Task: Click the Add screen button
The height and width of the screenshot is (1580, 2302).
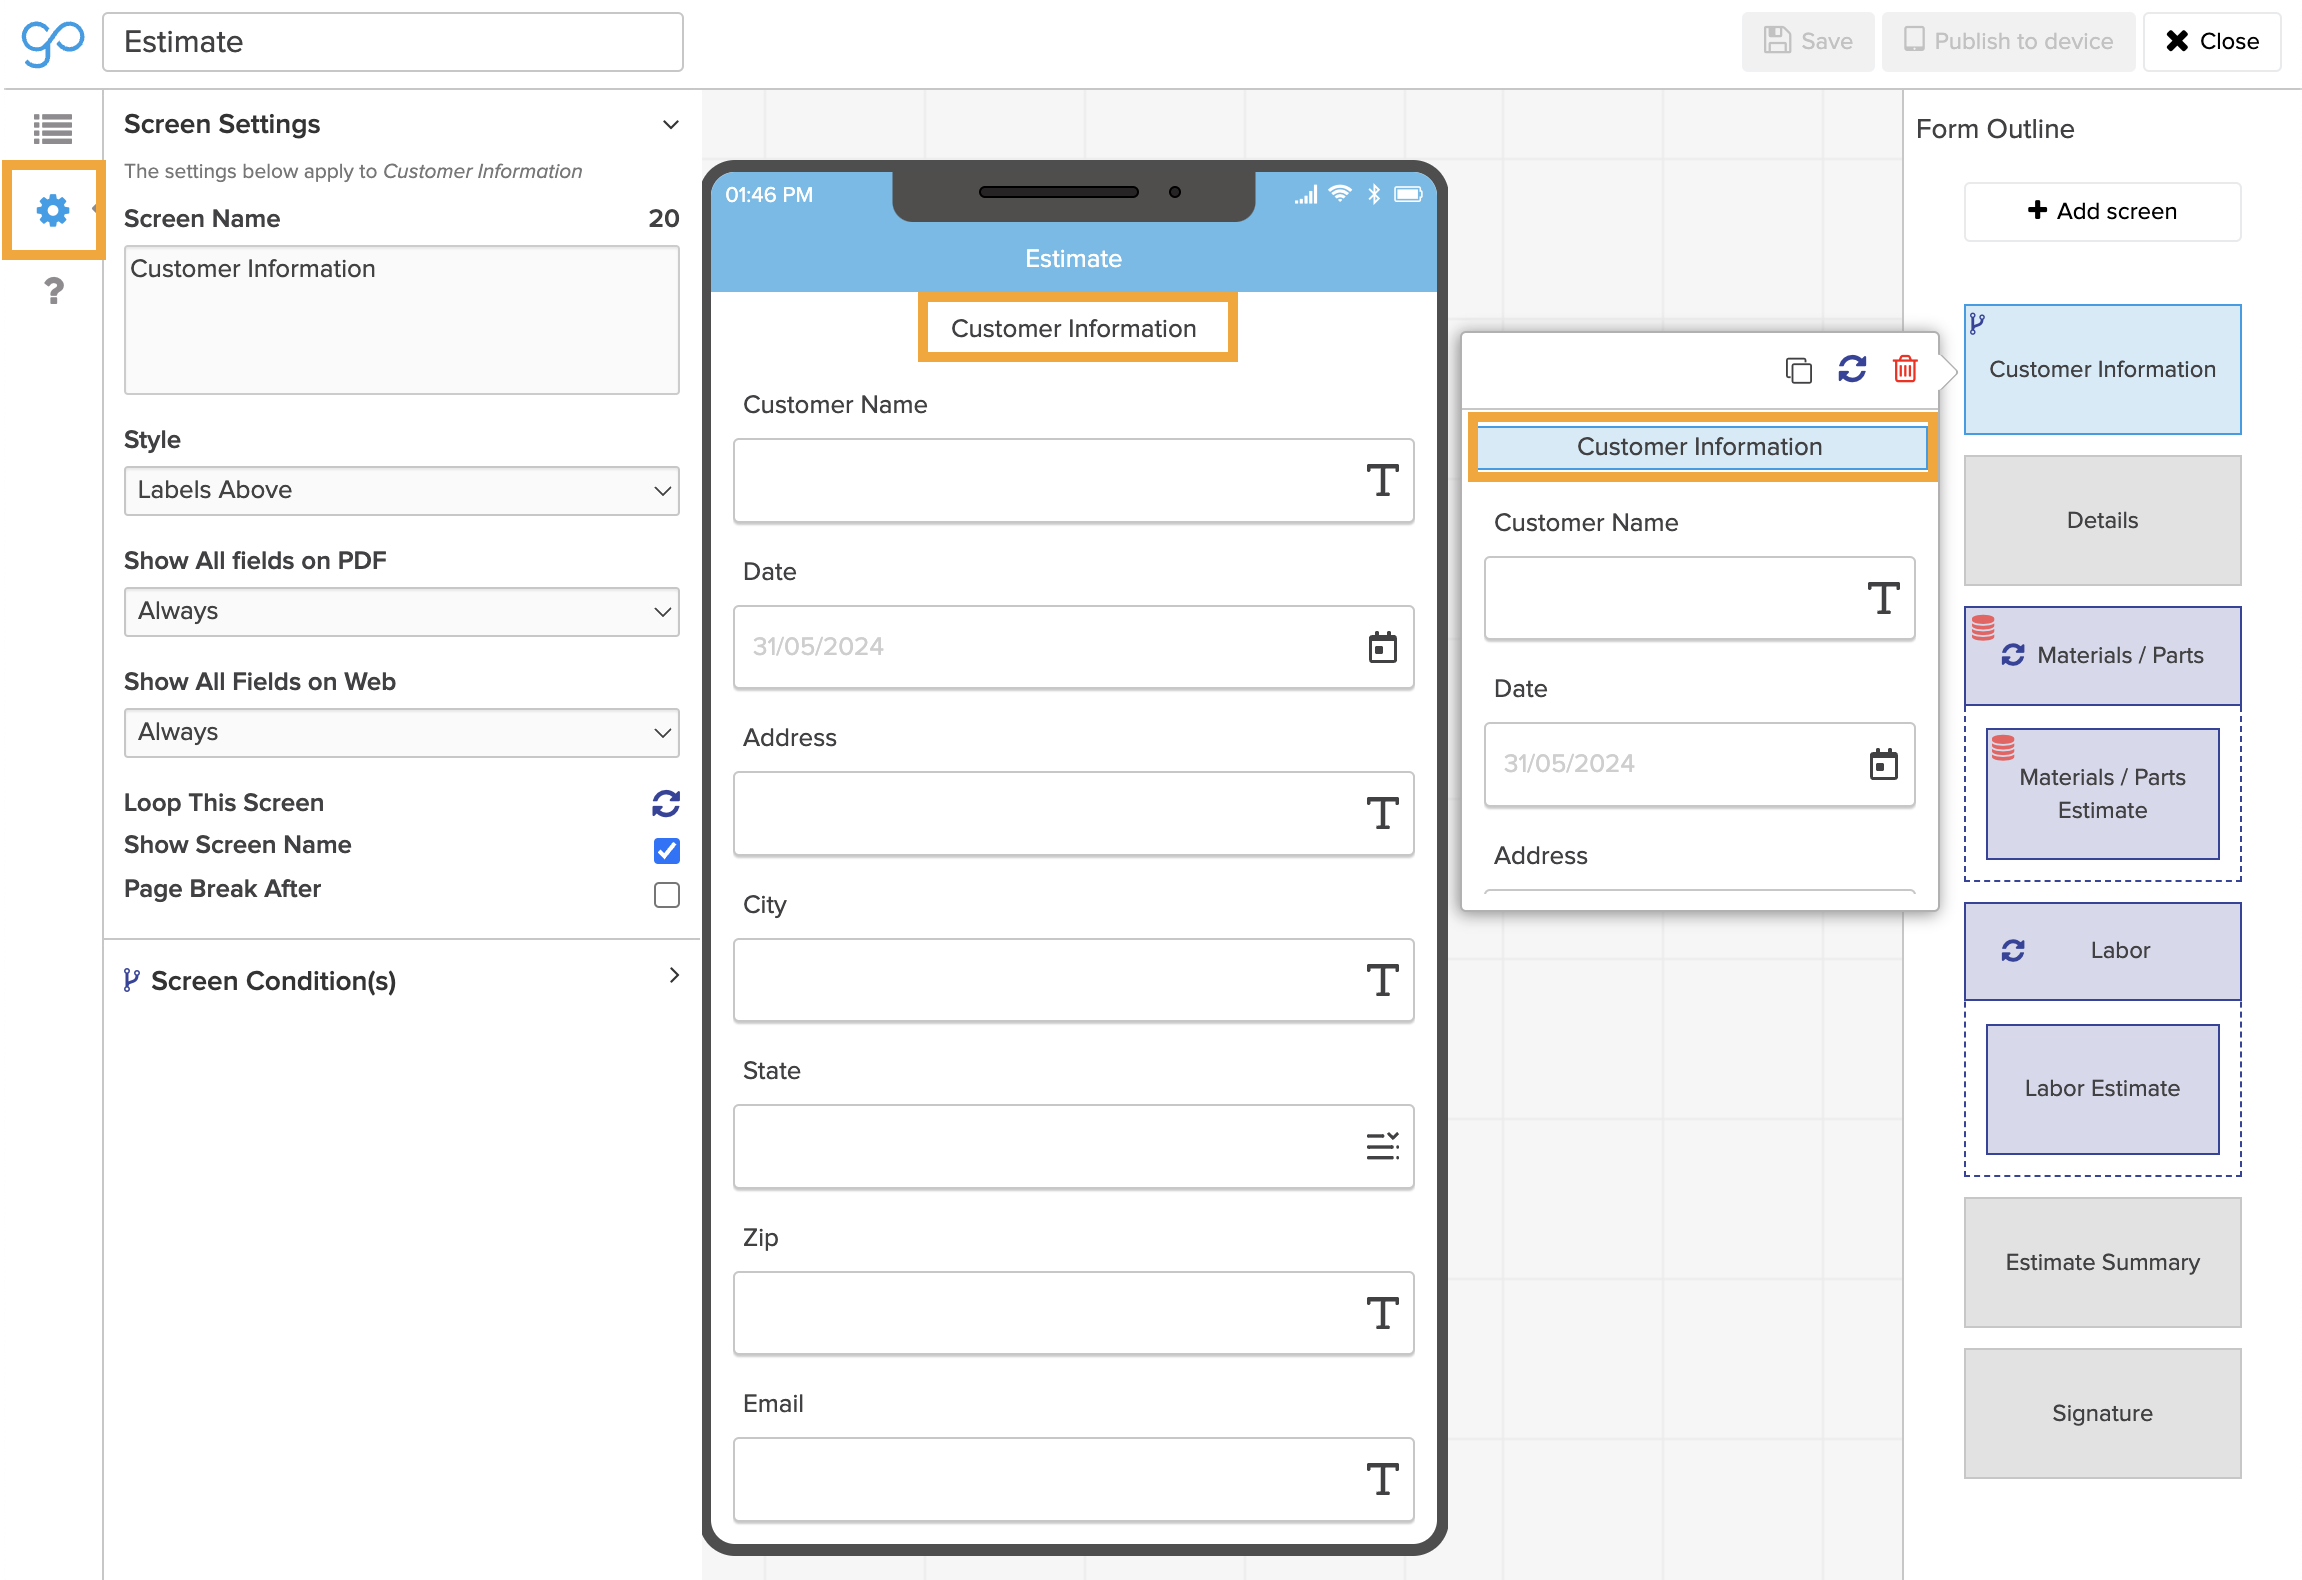Action: point(2101,211)
